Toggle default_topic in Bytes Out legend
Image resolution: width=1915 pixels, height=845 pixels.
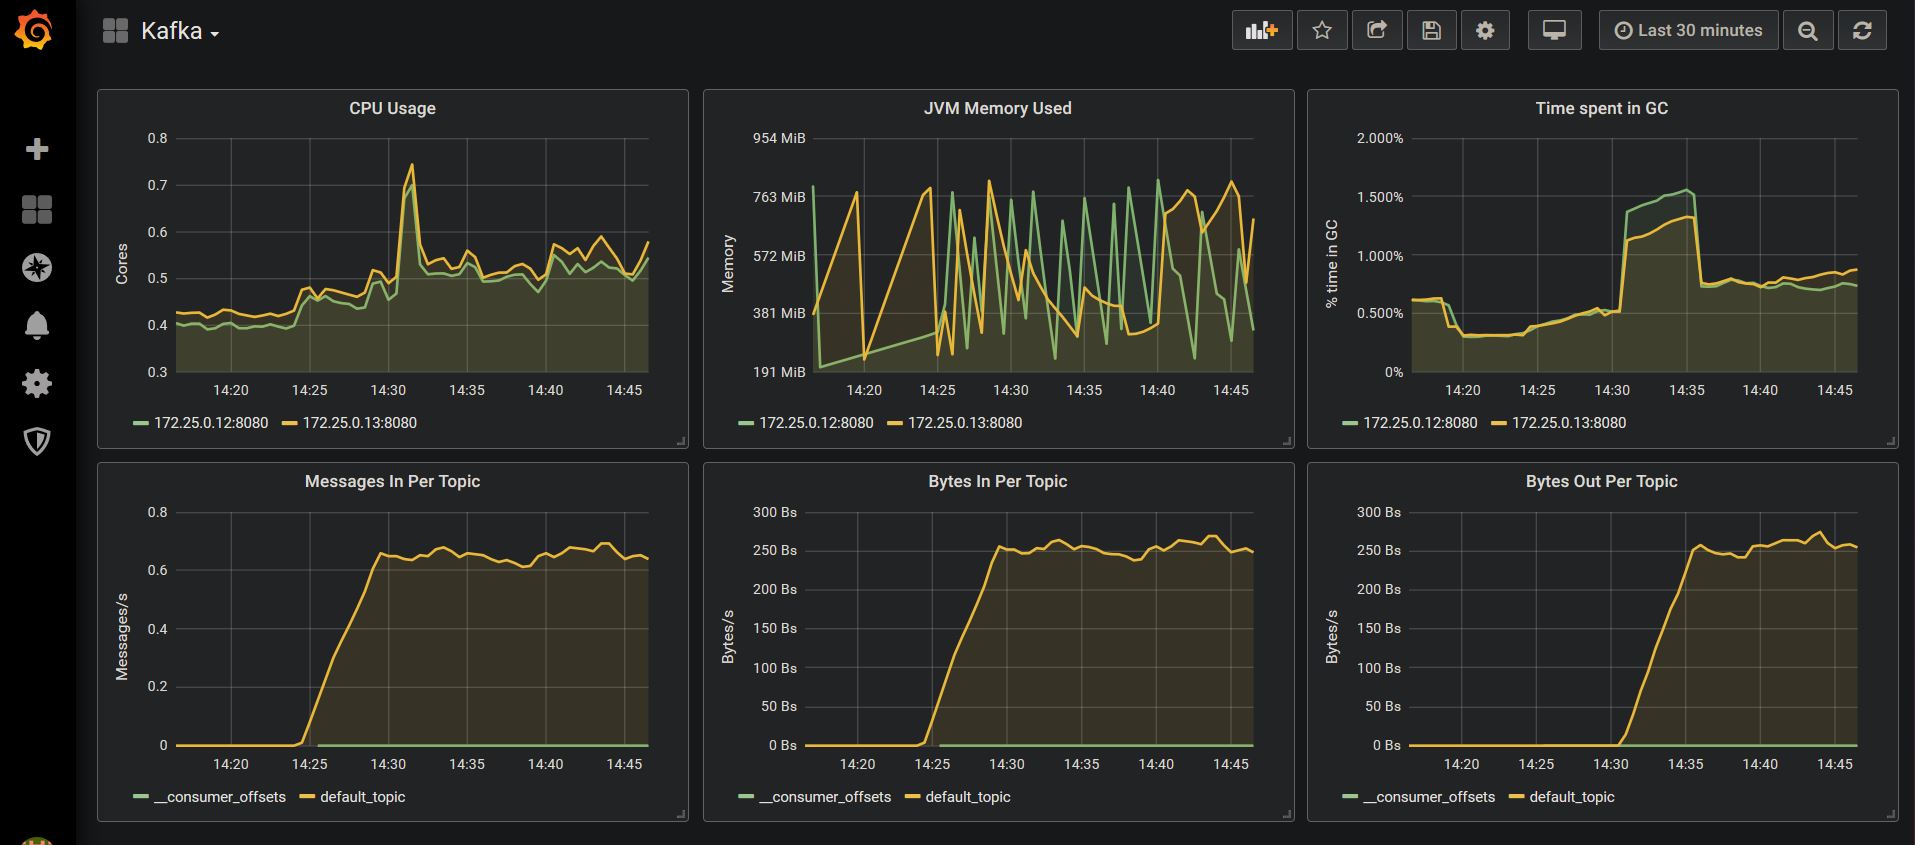pos(1572,797)
